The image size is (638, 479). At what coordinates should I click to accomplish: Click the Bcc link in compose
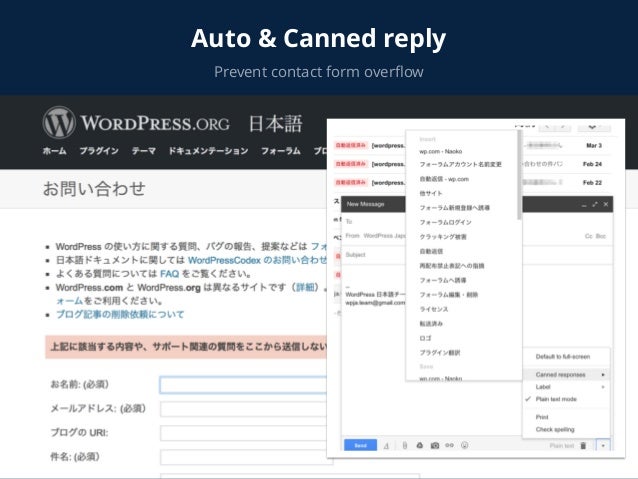coord(601,236)
